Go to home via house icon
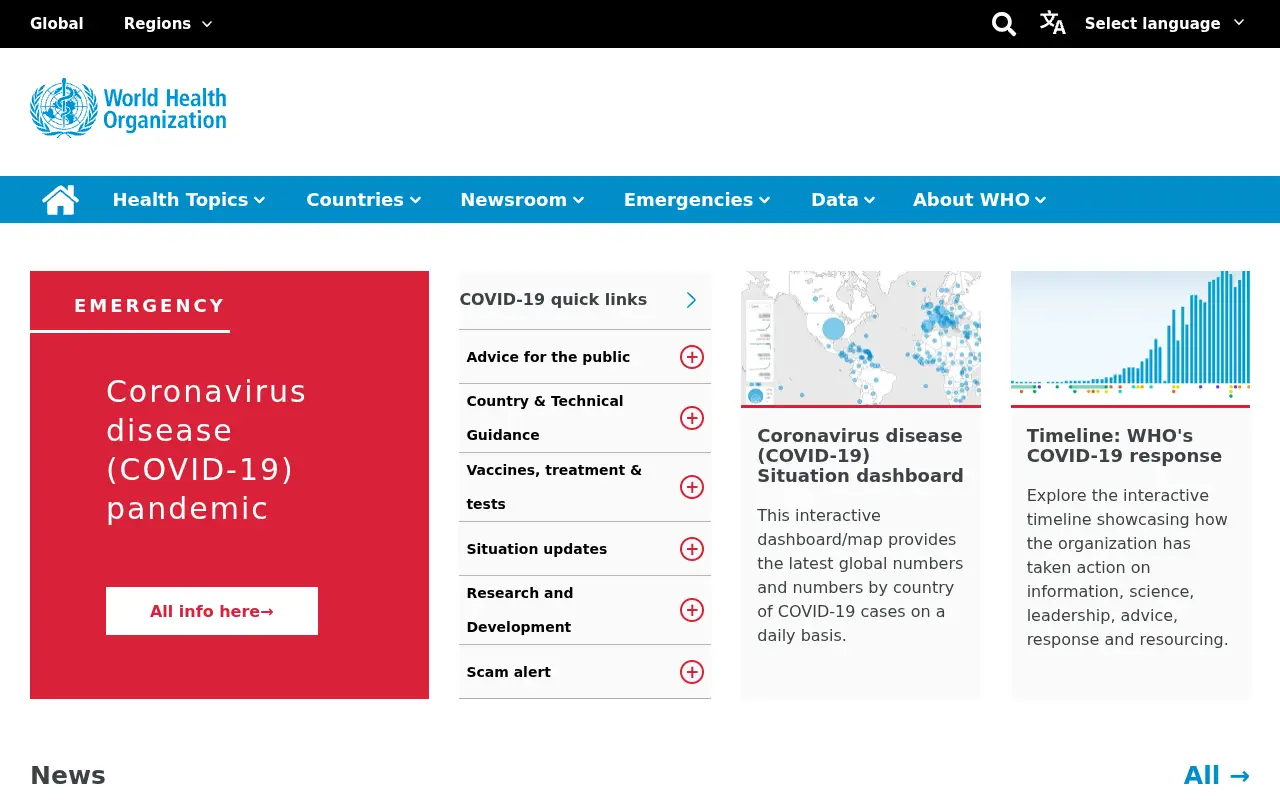The height and width of the screenshot is (800, 1280). tap(60, 200)
